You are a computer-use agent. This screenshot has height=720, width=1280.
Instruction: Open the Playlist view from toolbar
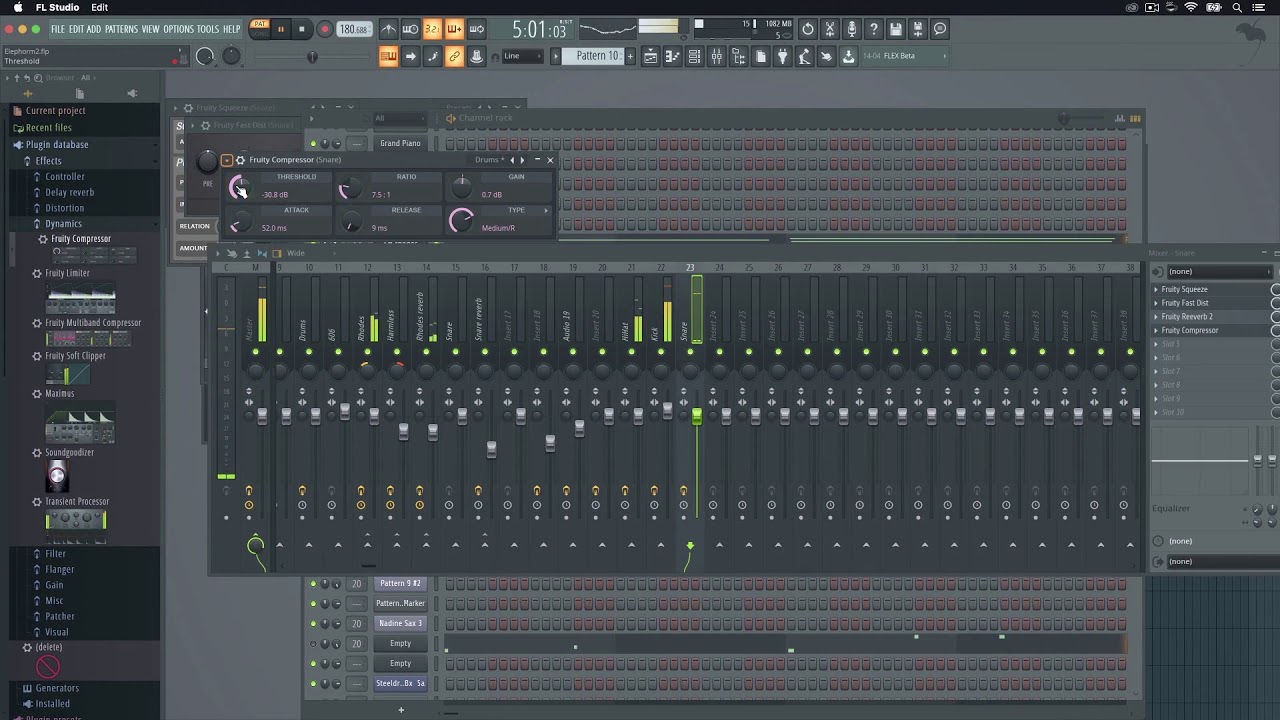pos(650,56)
